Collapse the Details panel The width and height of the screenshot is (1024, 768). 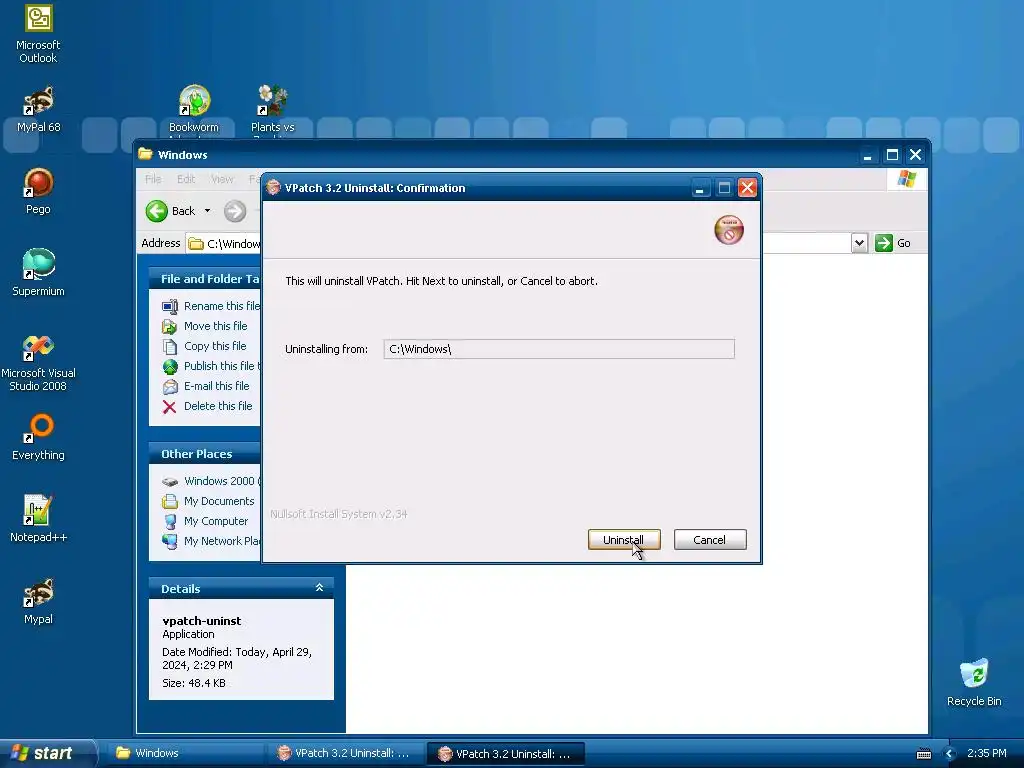pyautogui.click(x=319, y=588)
